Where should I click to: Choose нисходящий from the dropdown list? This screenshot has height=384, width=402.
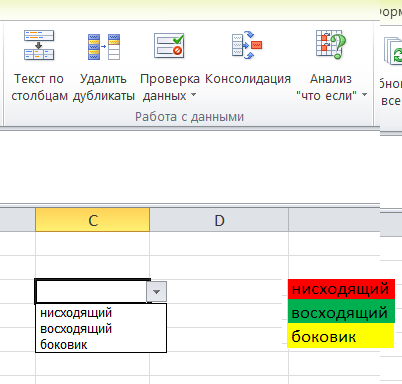click(x=76, y=313)
